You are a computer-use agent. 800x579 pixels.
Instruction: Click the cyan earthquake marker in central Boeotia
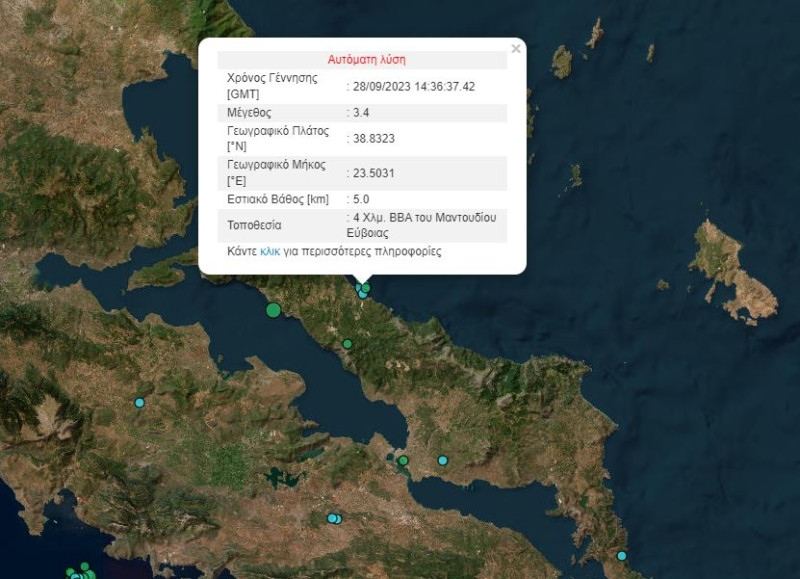[x=140, y=401]
